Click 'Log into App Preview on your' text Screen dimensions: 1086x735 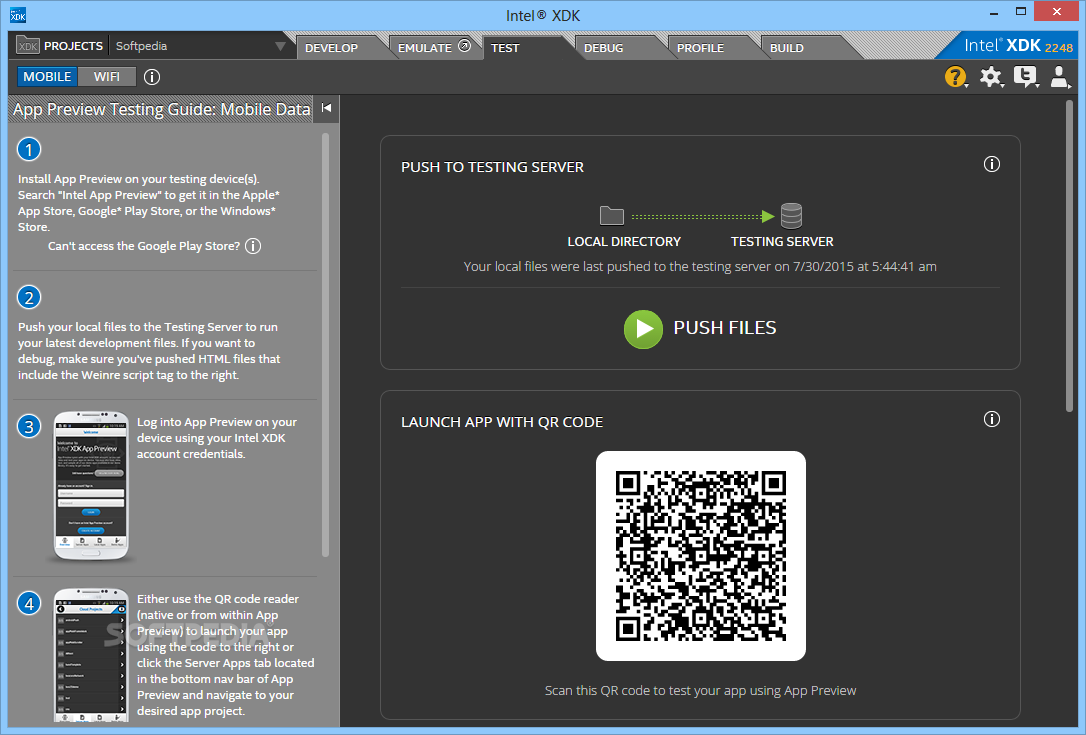click(x=217, y=422)
